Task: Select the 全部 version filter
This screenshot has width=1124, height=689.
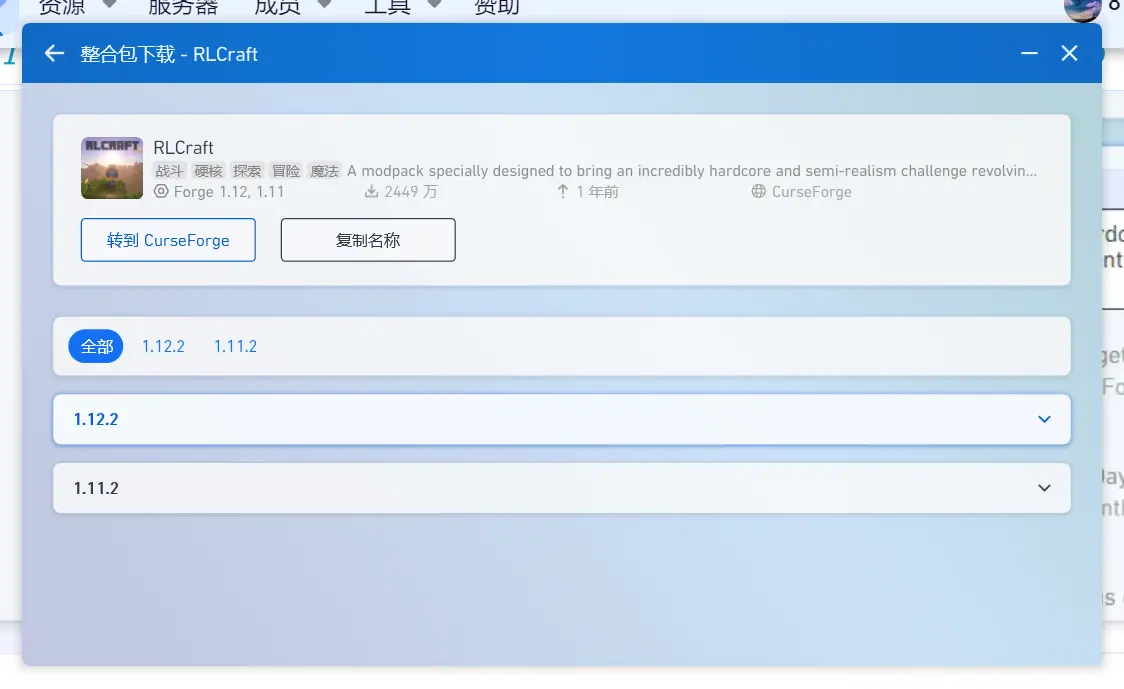Action: pyautogui.click(x=95, y=346)
